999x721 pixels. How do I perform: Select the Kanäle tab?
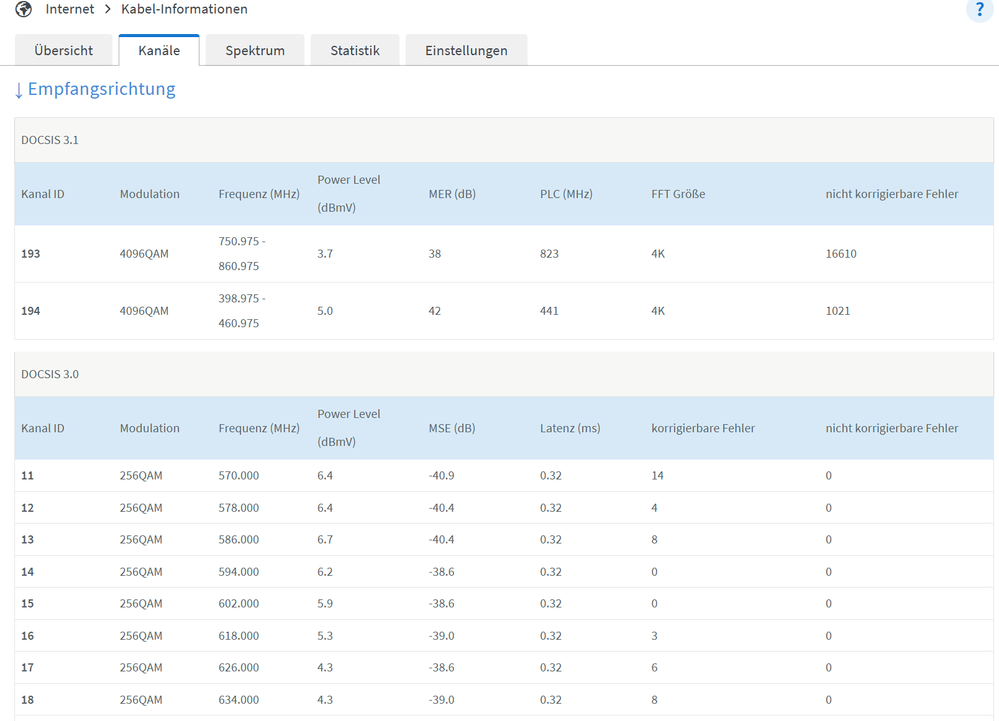click(x=159, y=50)
